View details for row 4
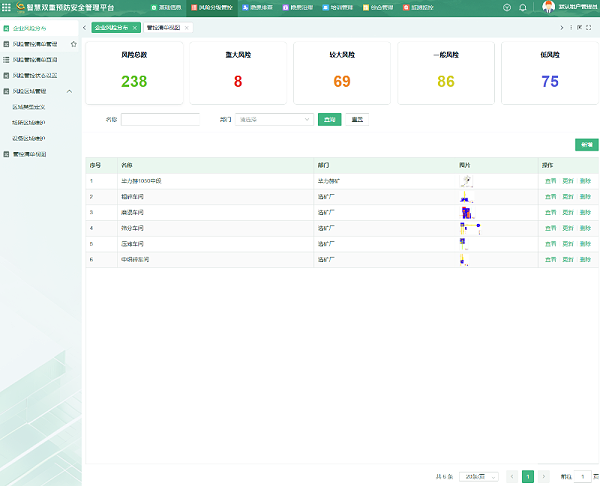Viewport: 600px width, 486px height. (x=551, y=228)
